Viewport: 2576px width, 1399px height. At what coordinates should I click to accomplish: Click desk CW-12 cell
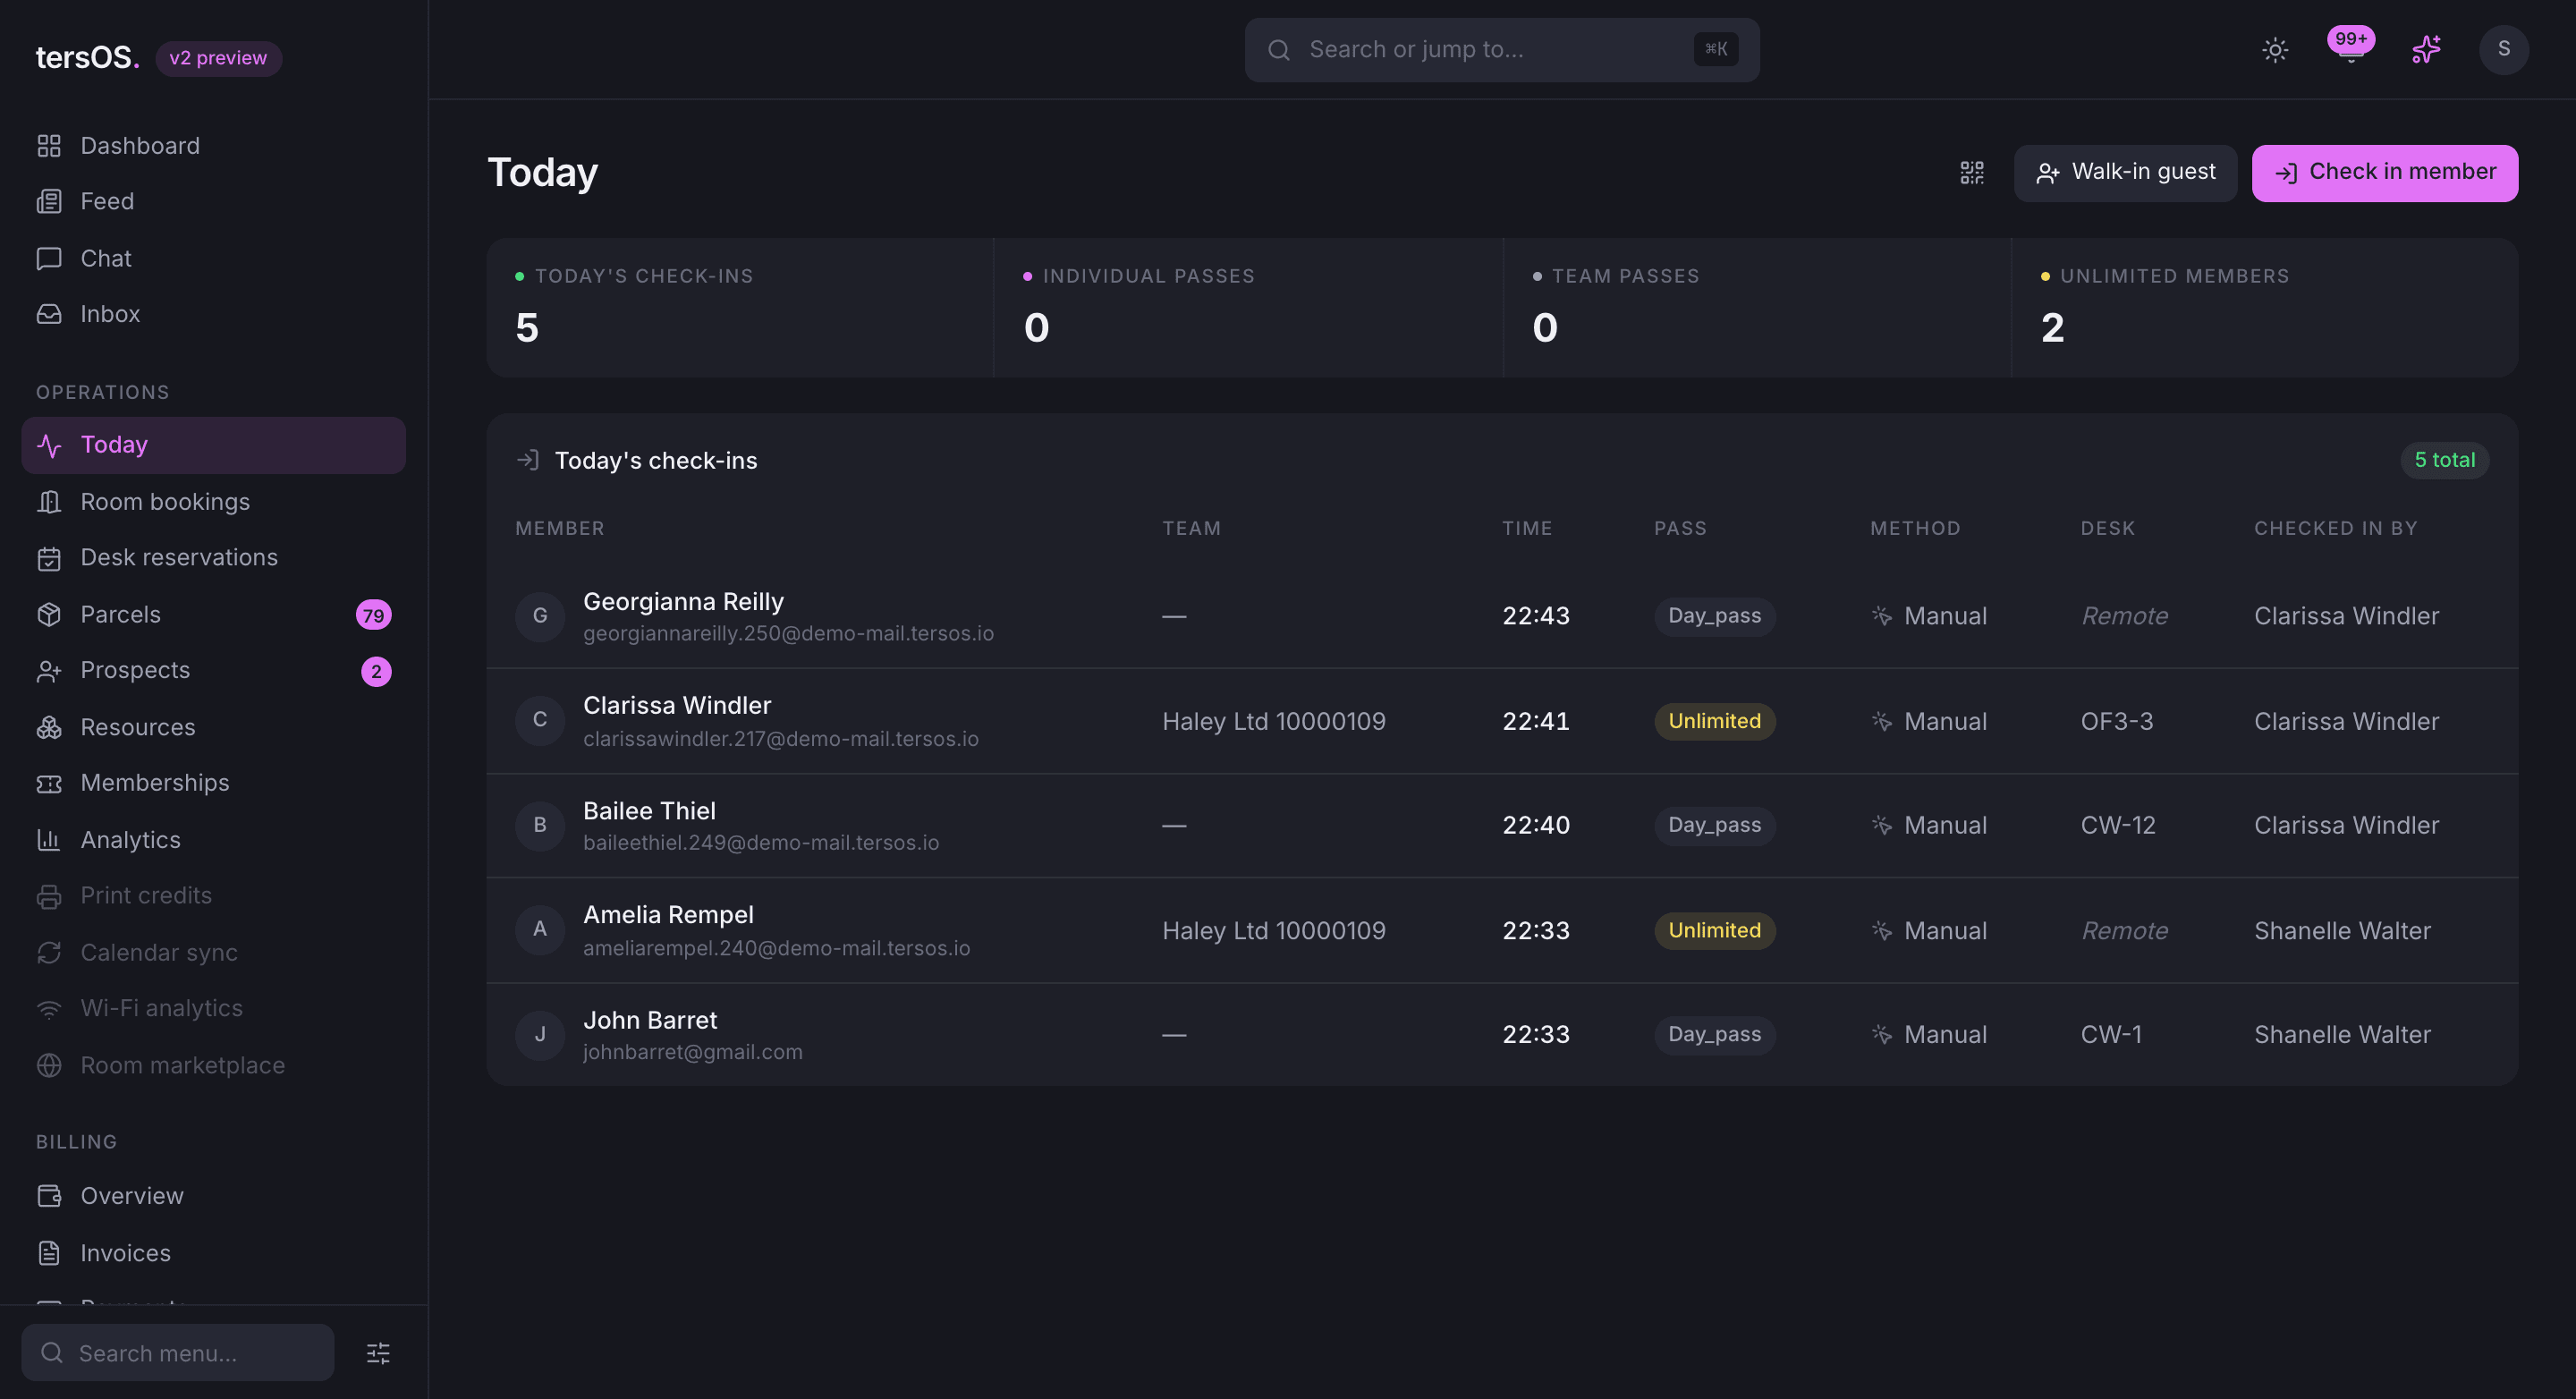(2118, 825)
